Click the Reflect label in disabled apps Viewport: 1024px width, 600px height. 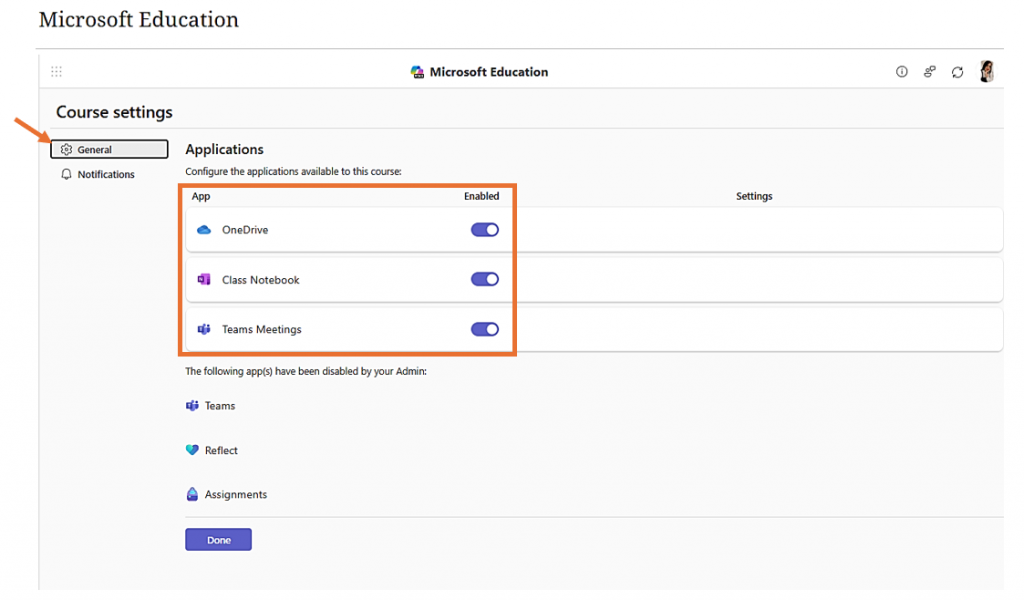pyautogui.click(x=221, y=450)
